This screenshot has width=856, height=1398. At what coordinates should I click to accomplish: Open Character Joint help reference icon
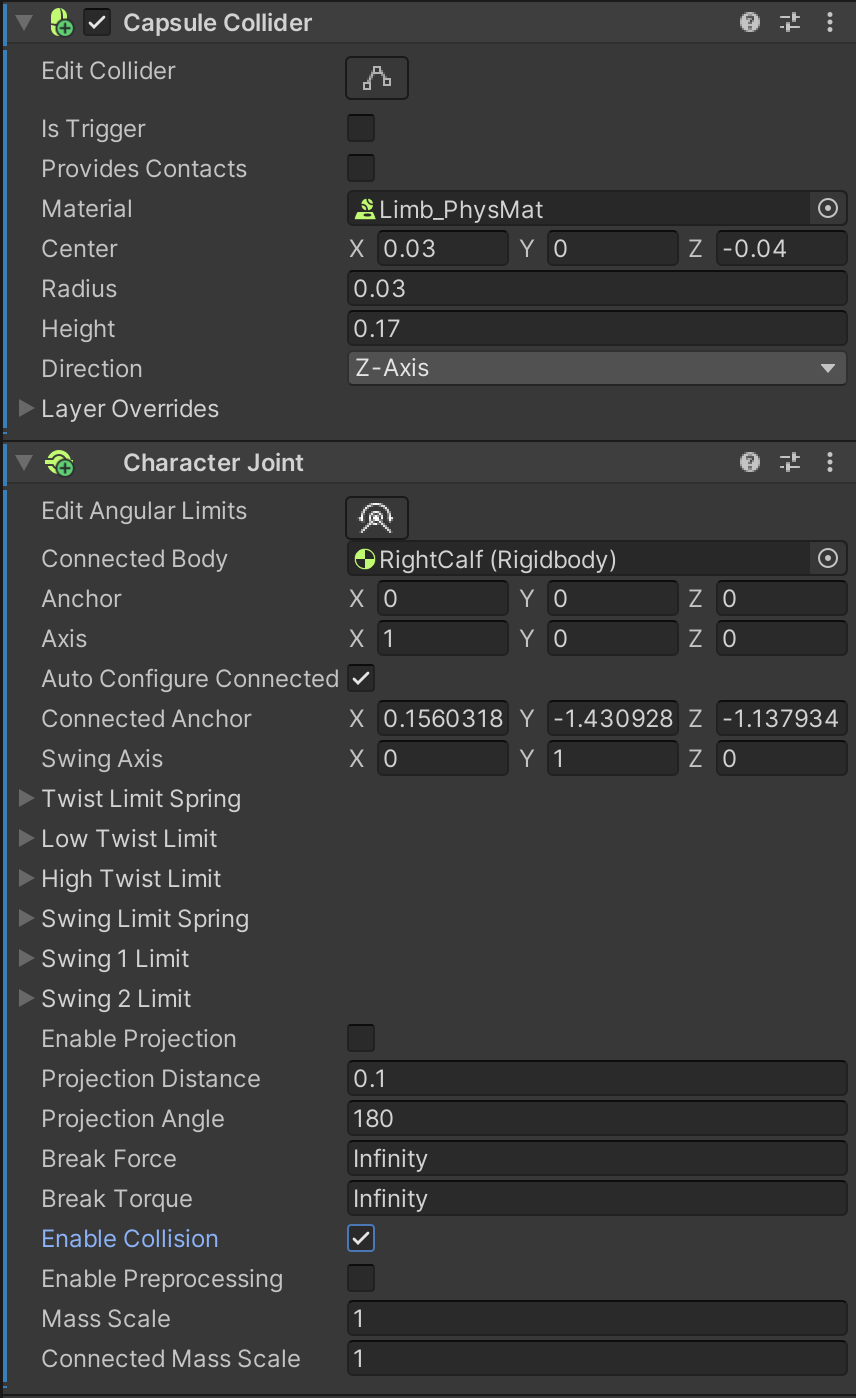pyautogui.click(x=750, y=462)
